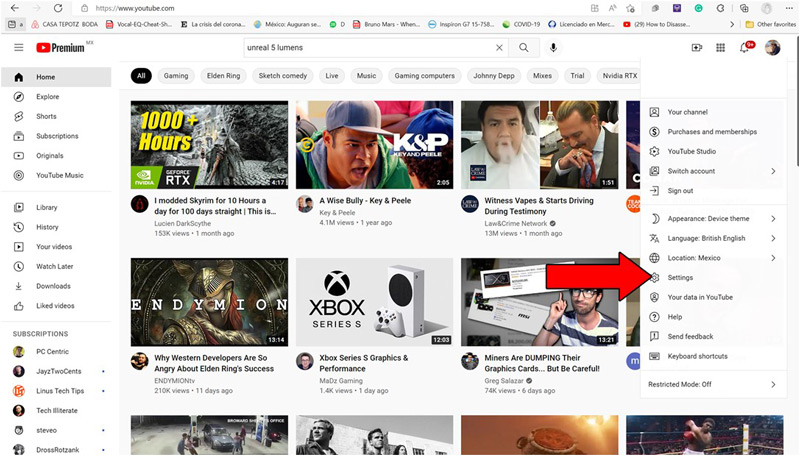Image resolution: width=800 pixels, height=456 pixels.
Task: Expand Restricted Mode: Off option
Action: point(713,385)
